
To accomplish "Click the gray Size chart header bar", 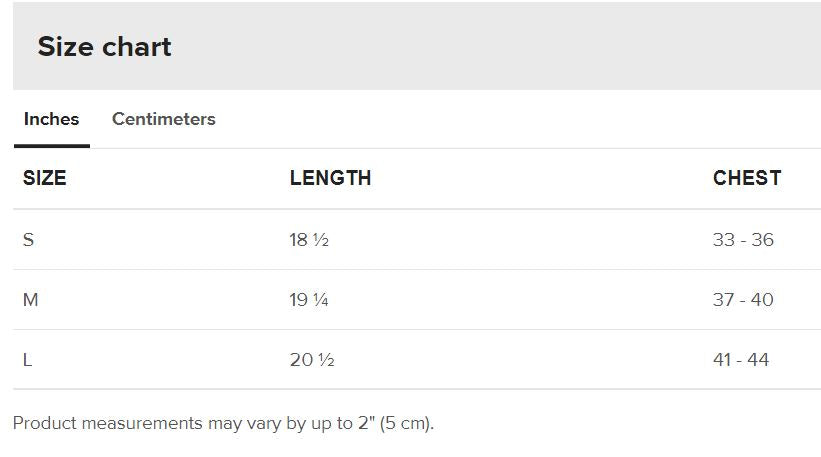I will pos(417,46).
